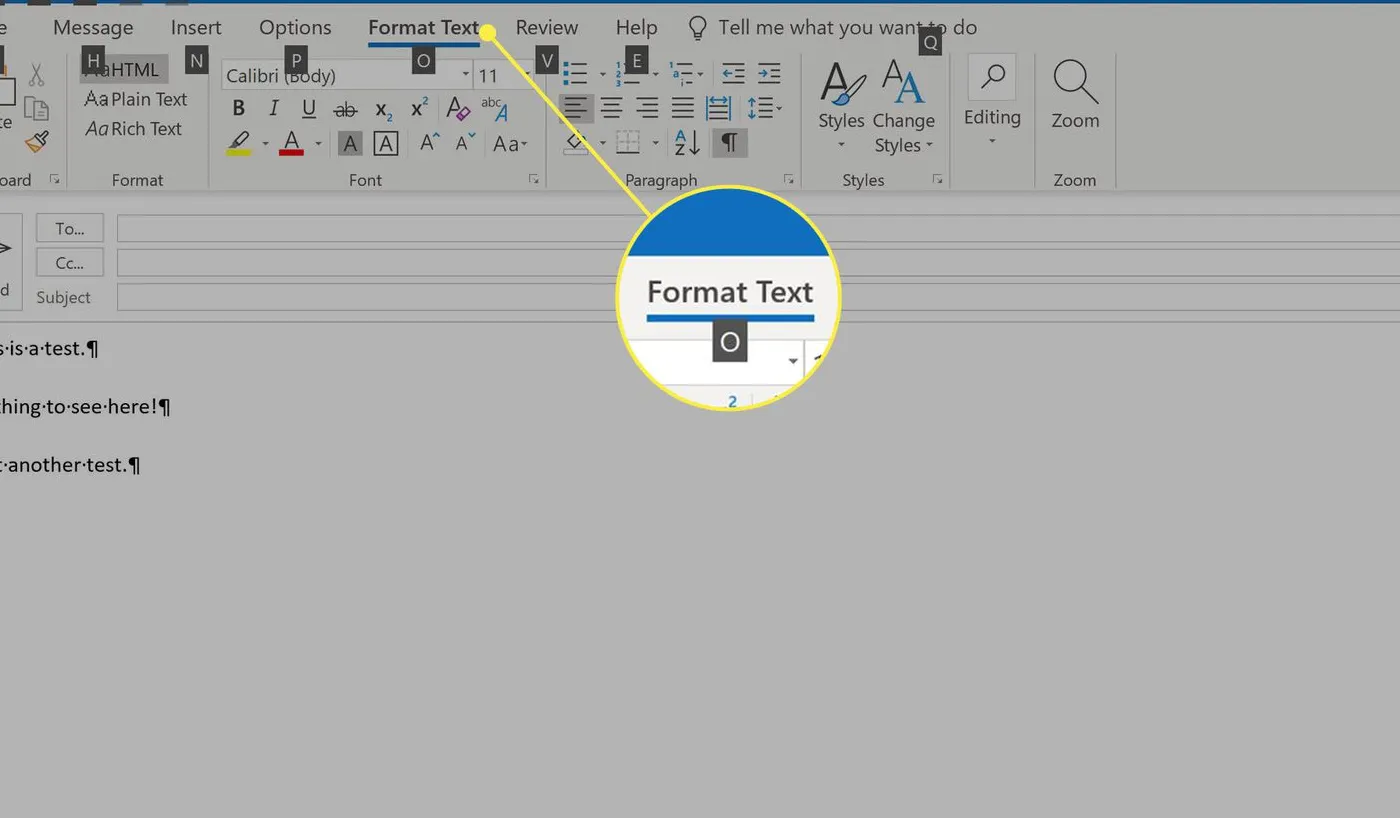Switch to the Review ribbon tab
1400x818 pixels.
(546, 27)
